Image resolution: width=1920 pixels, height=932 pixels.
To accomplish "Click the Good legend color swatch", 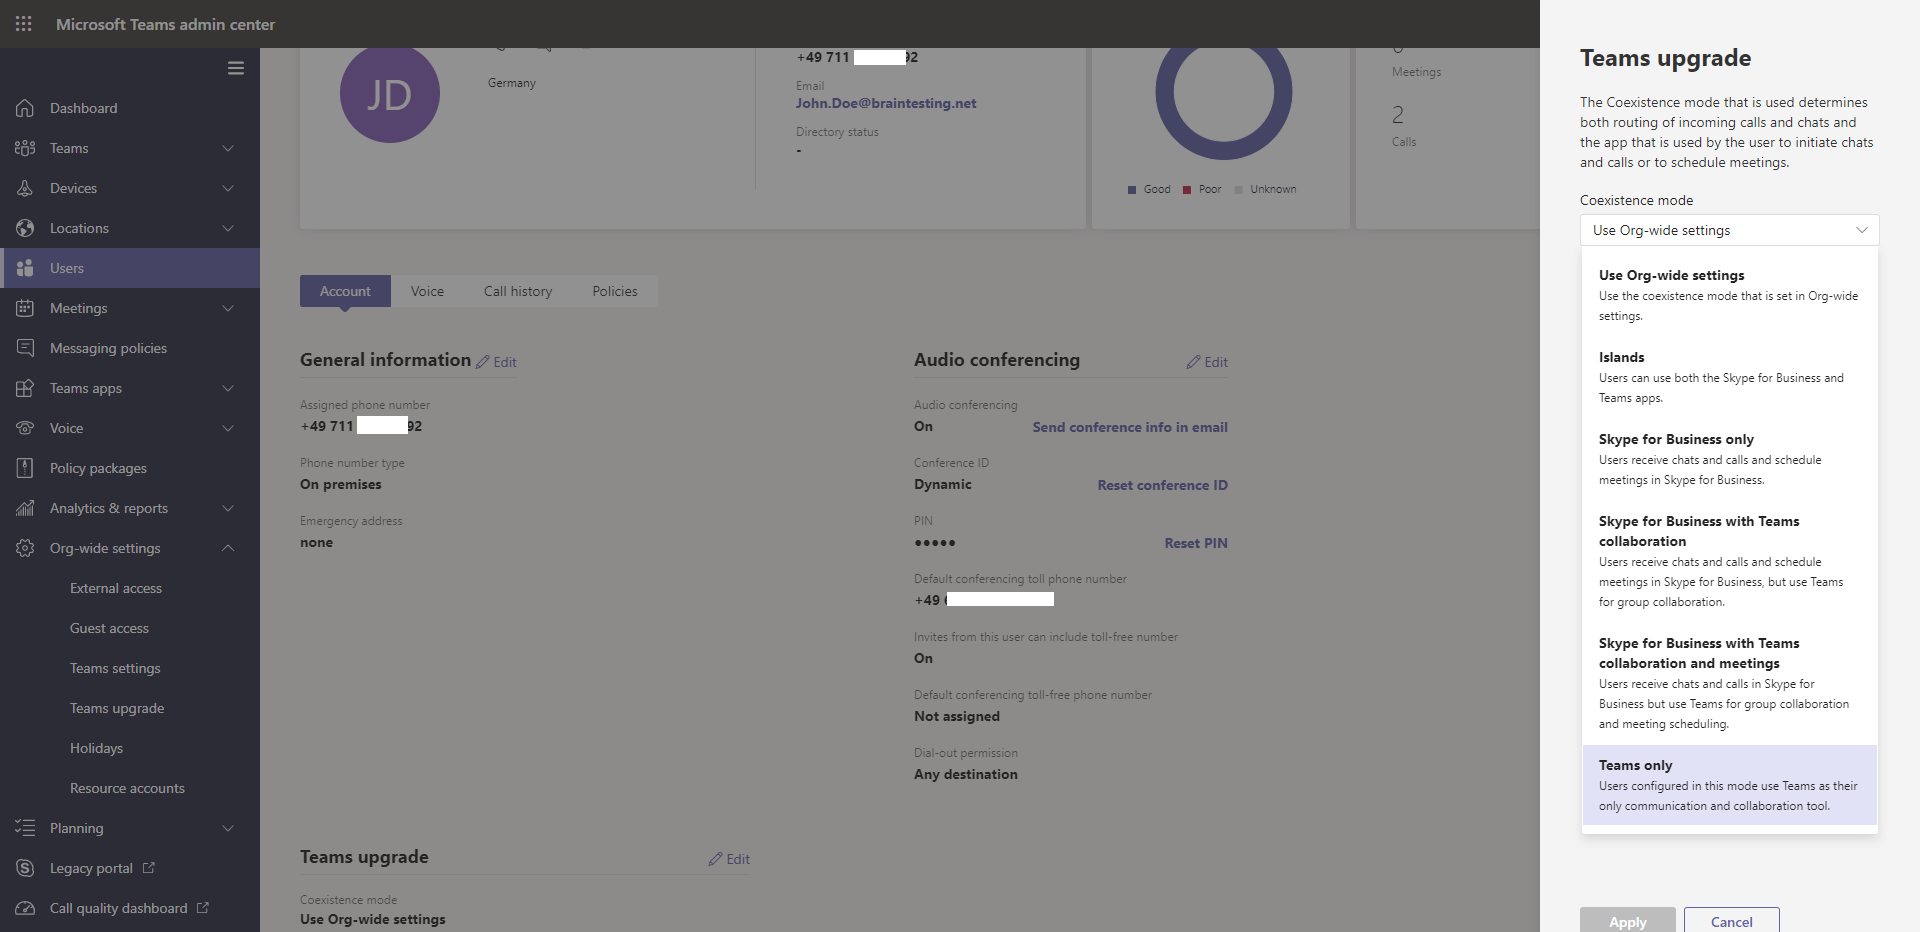I will (1132, 189).
